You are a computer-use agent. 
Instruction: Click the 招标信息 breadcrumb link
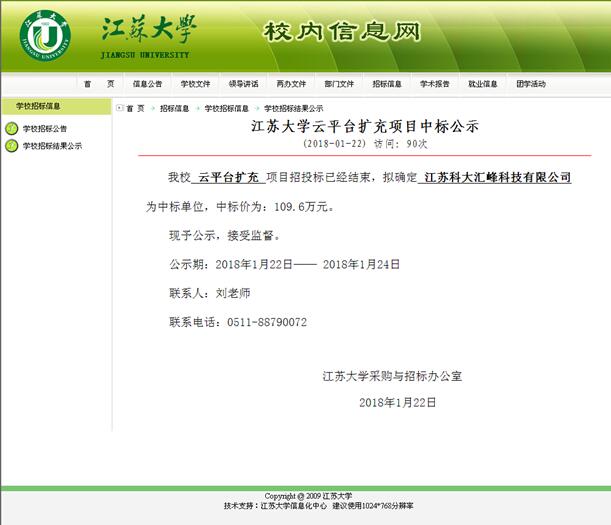tap(174, 108)
